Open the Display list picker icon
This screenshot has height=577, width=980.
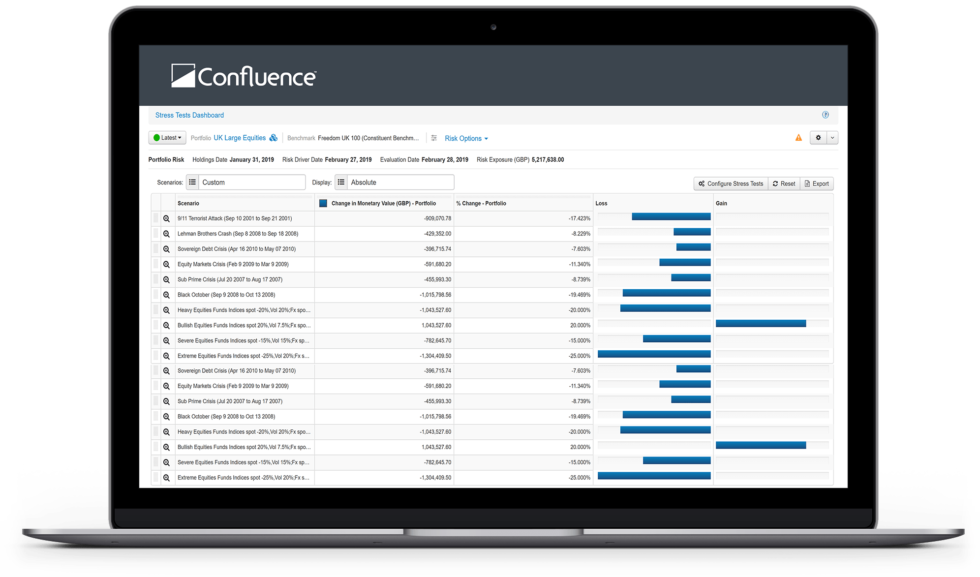click(341, 183)
